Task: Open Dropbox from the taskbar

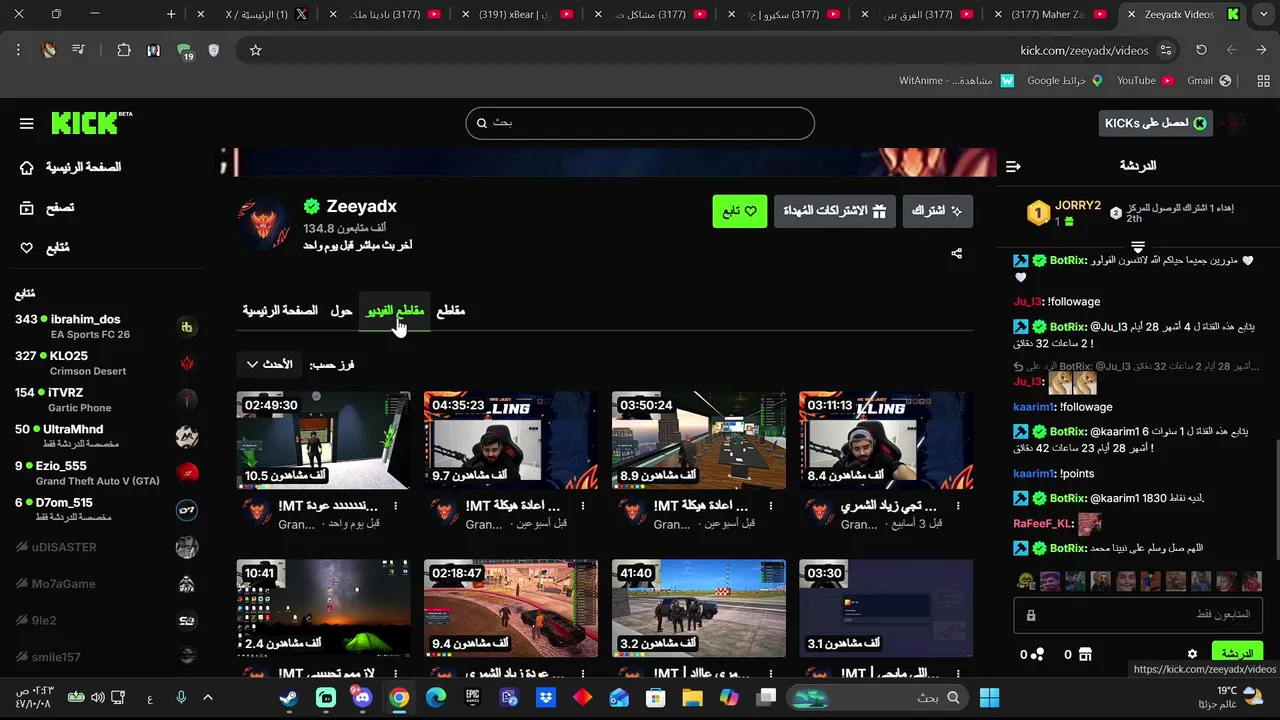Action: click(x=546, y=698)
